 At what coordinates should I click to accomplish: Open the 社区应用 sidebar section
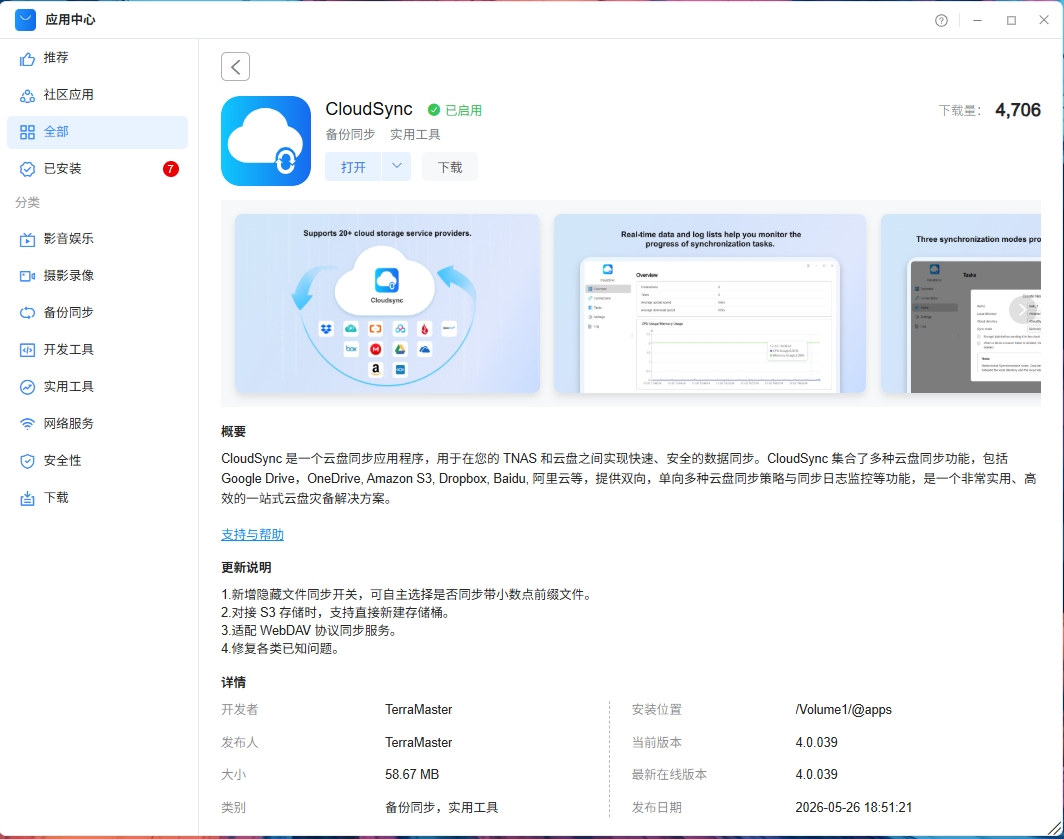(x=98, y=95)
